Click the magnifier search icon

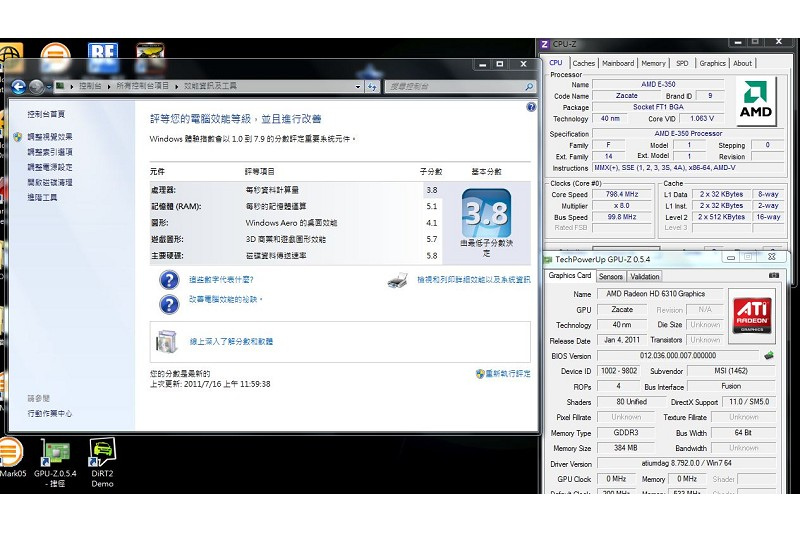point(529,87)
